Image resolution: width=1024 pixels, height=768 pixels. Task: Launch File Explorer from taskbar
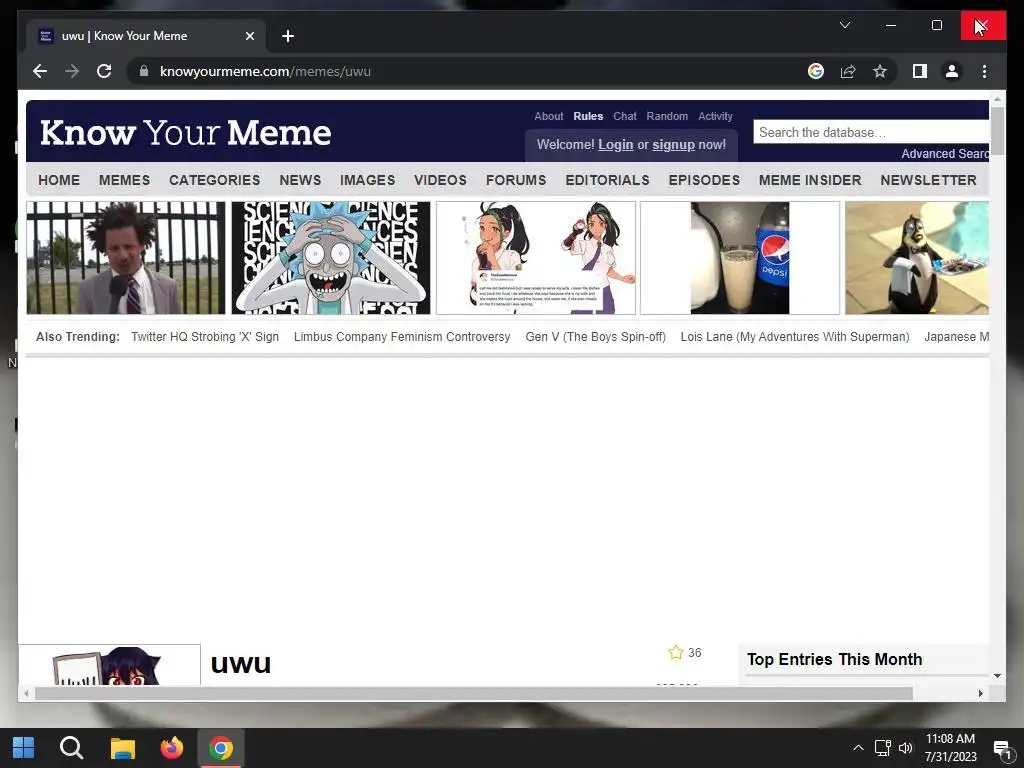[122, 748]
